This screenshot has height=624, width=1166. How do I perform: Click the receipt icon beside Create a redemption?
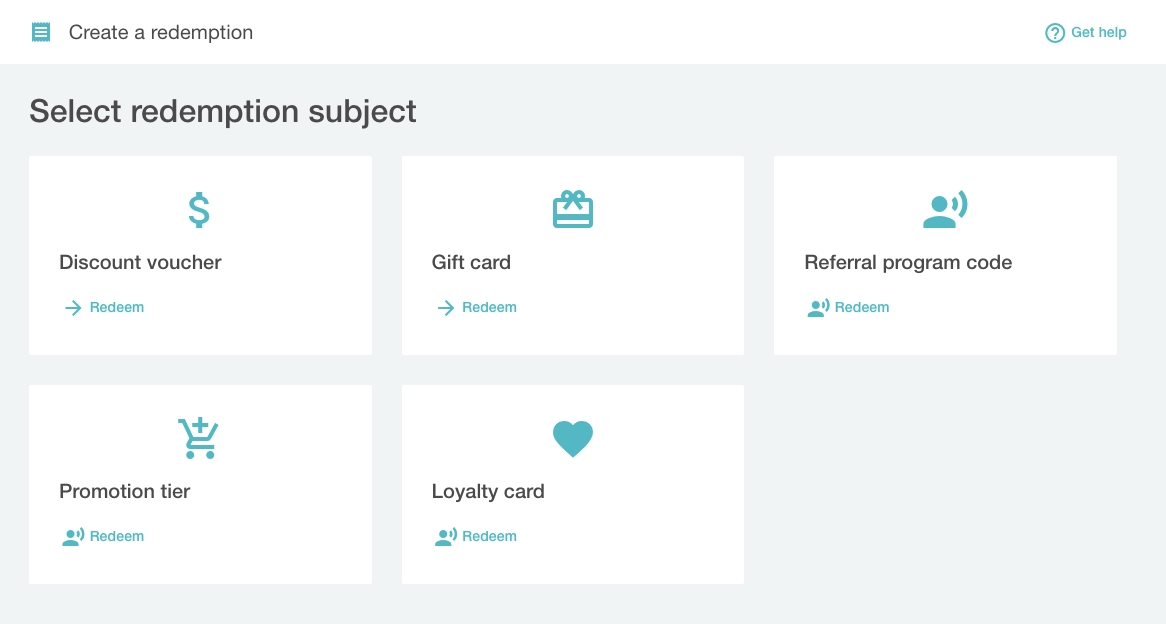pyautogui.click(x=41, y=32)
